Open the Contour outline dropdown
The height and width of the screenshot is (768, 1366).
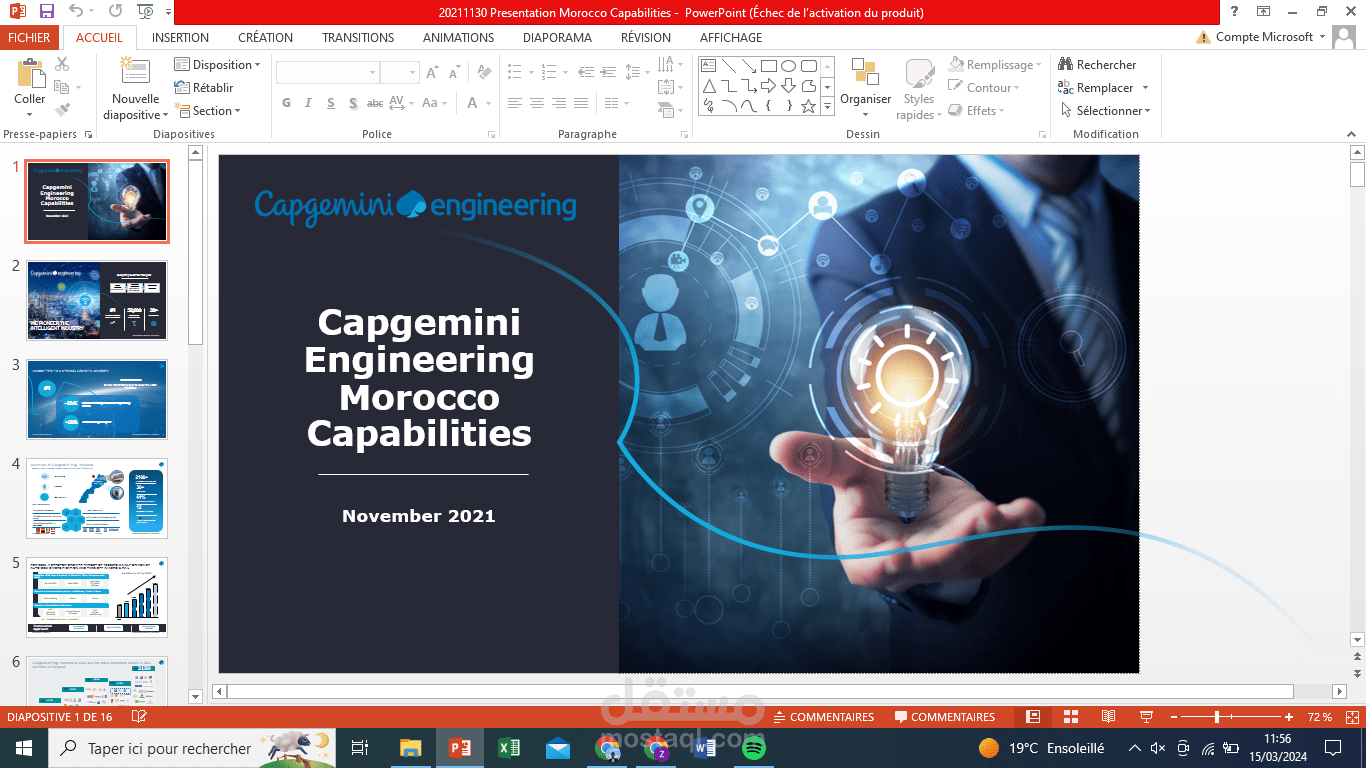pyautogui.click(x=985, y=88)
